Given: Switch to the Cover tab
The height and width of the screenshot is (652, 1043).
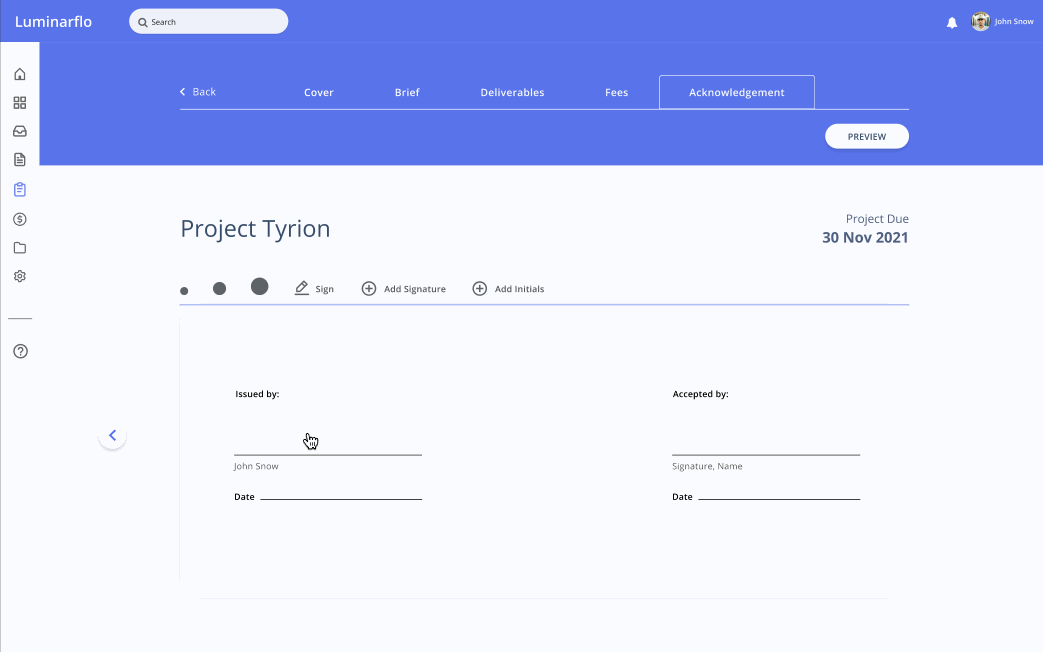Looking at the screenshot, I should coord(319,92).
